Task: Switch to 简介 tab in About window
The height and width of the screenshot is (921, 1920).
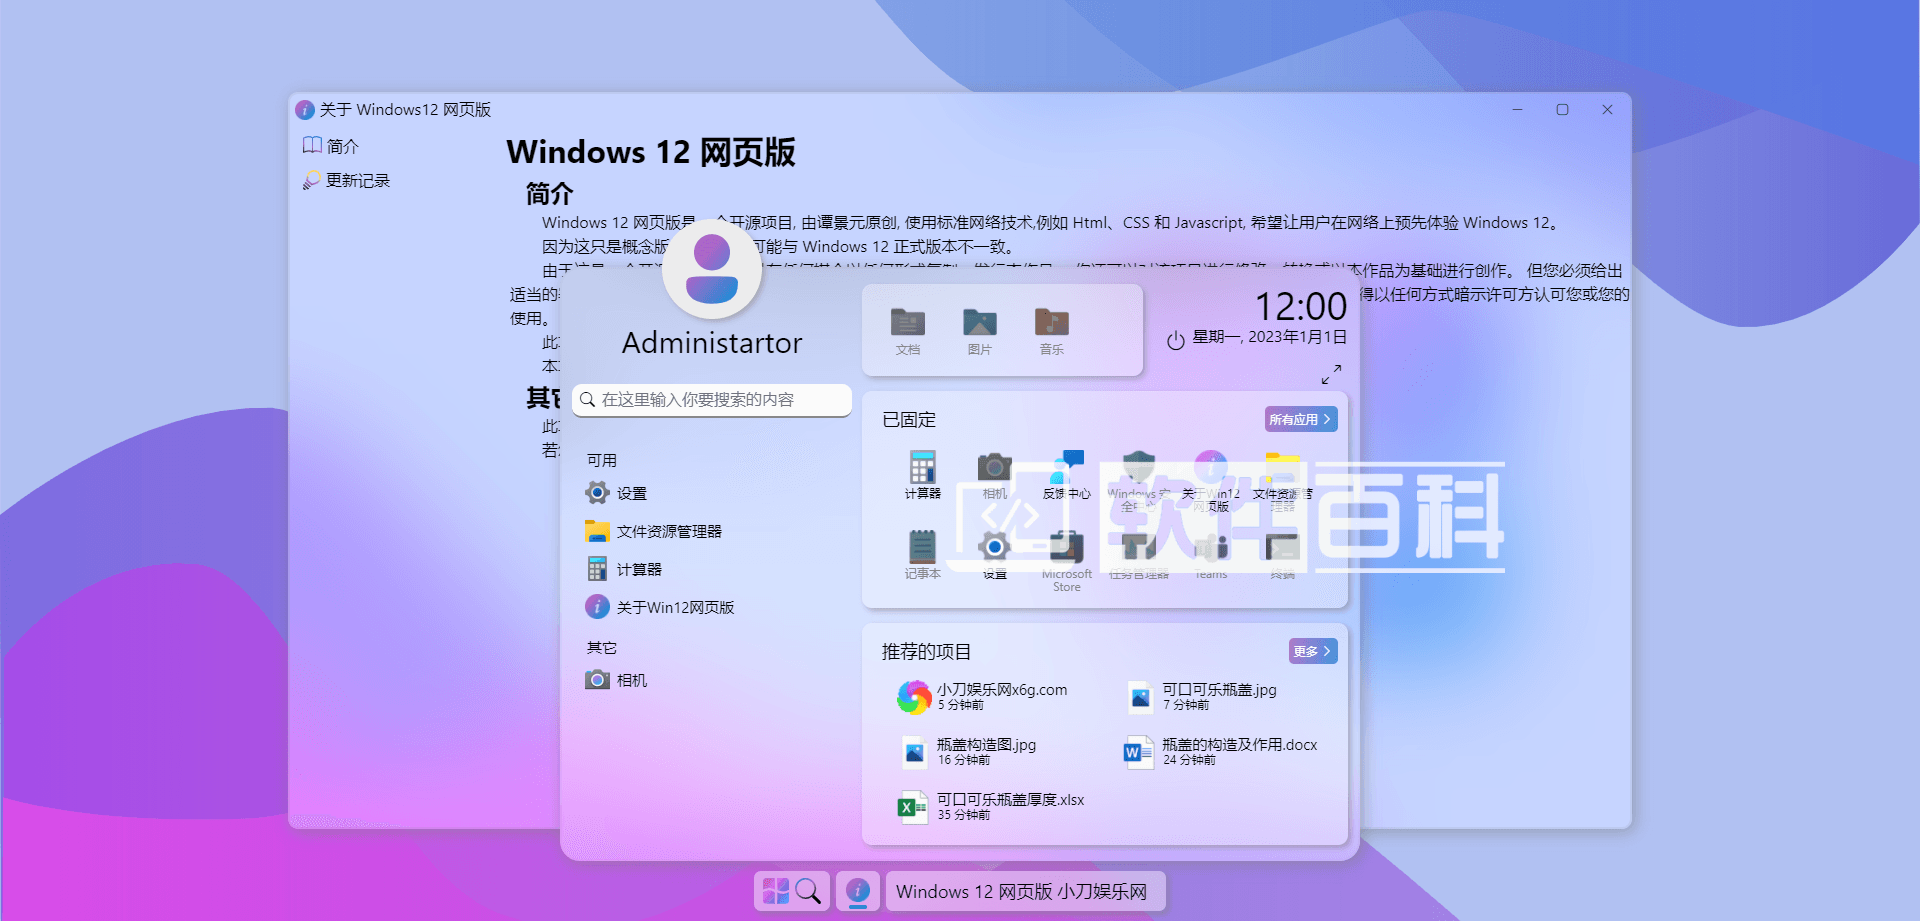Action: pos(331,146)
